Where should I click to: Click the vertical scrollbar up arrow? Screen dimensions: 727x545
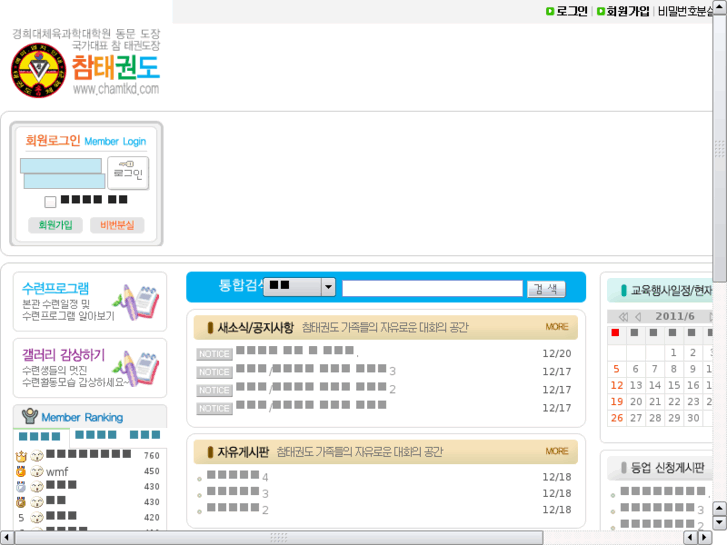pos(719,6)
